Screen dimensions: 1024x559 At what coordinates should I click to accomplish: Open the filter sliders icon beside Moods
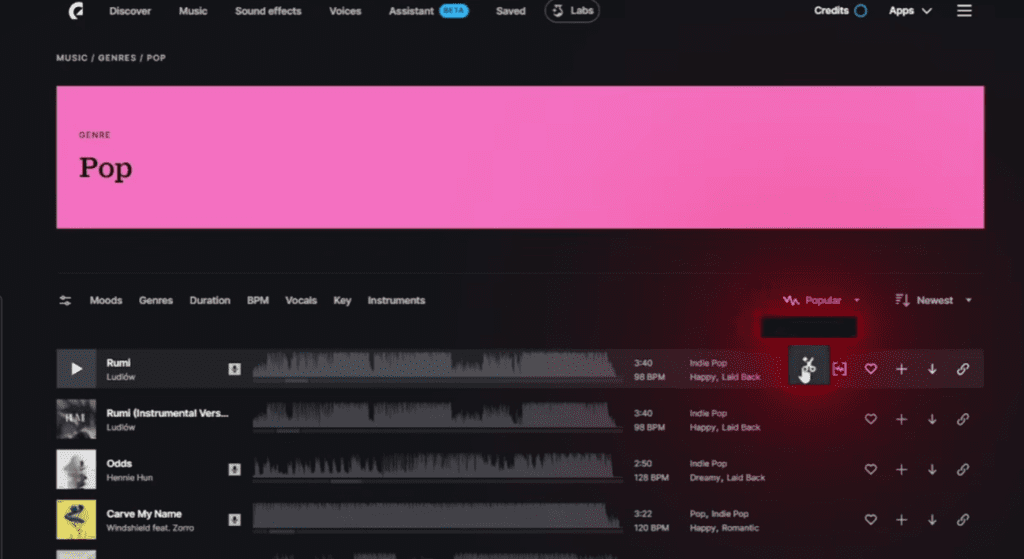coord(65,300)
